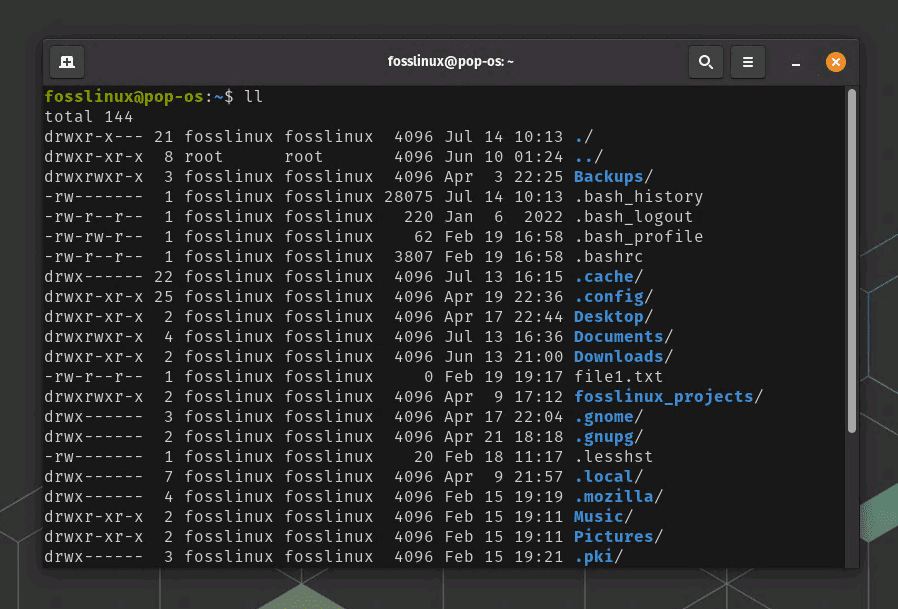Minimize the terminal window
The image size is (898, 609).
tap(795, 62)
